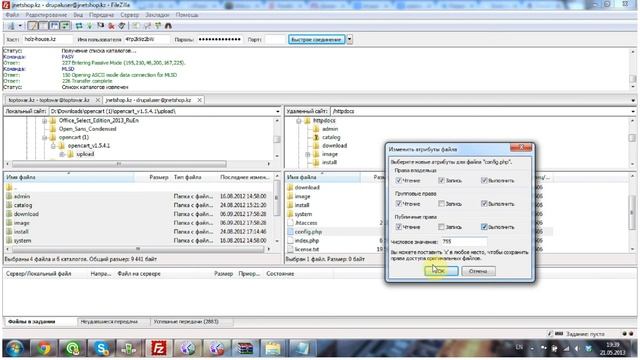Screen dimensions: 640x360
Task: Open the filename filters toolbar icon
Action: coord(136,26)
